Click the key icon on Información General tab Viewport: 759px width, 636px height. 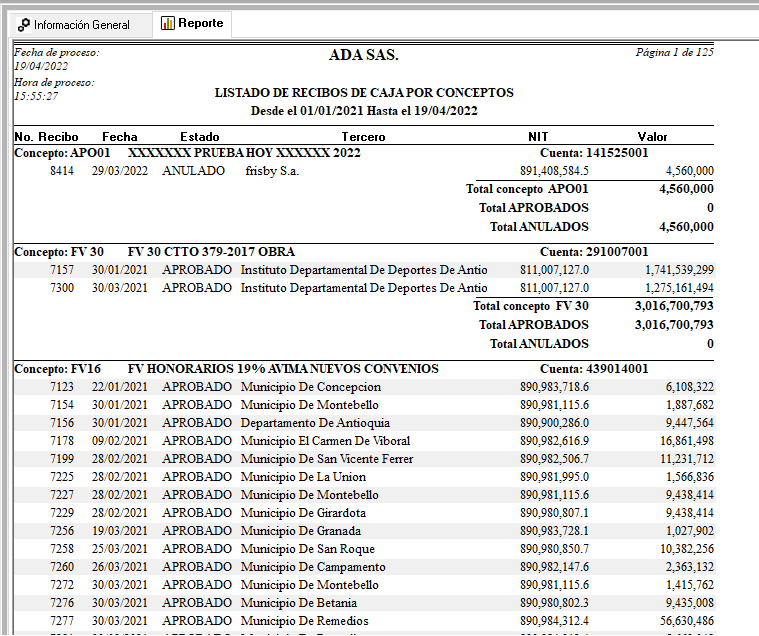click(x=24, y=24)
